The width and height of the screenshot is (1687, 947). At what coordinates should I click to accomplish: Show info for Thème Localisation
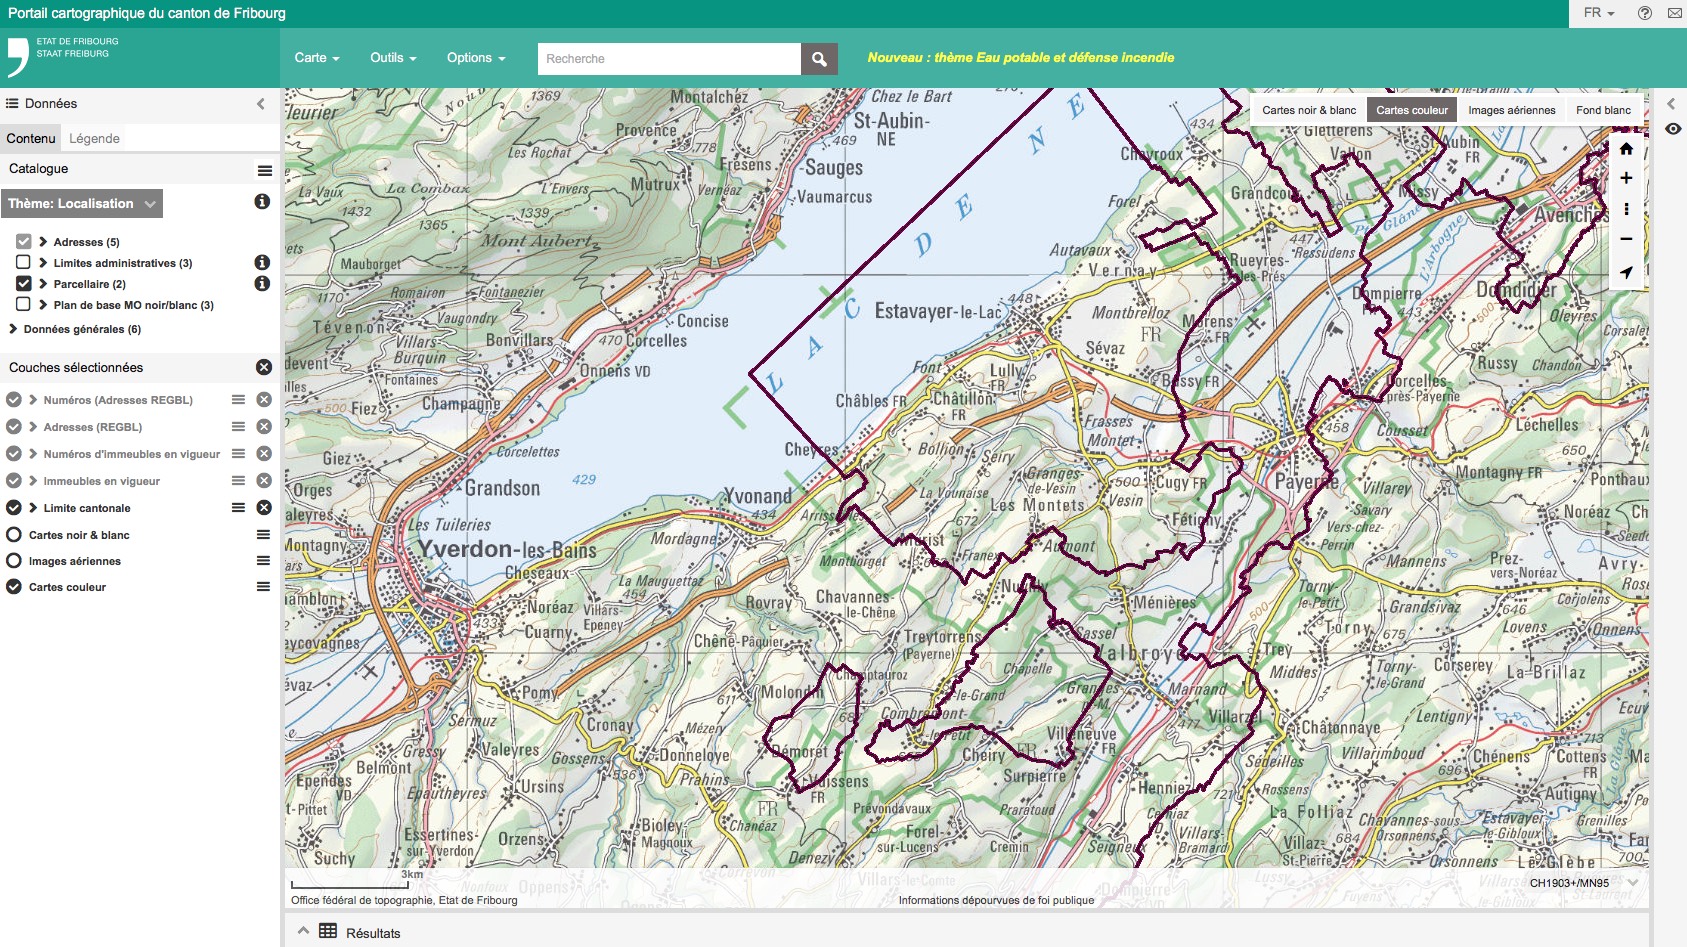coord(262,202)
